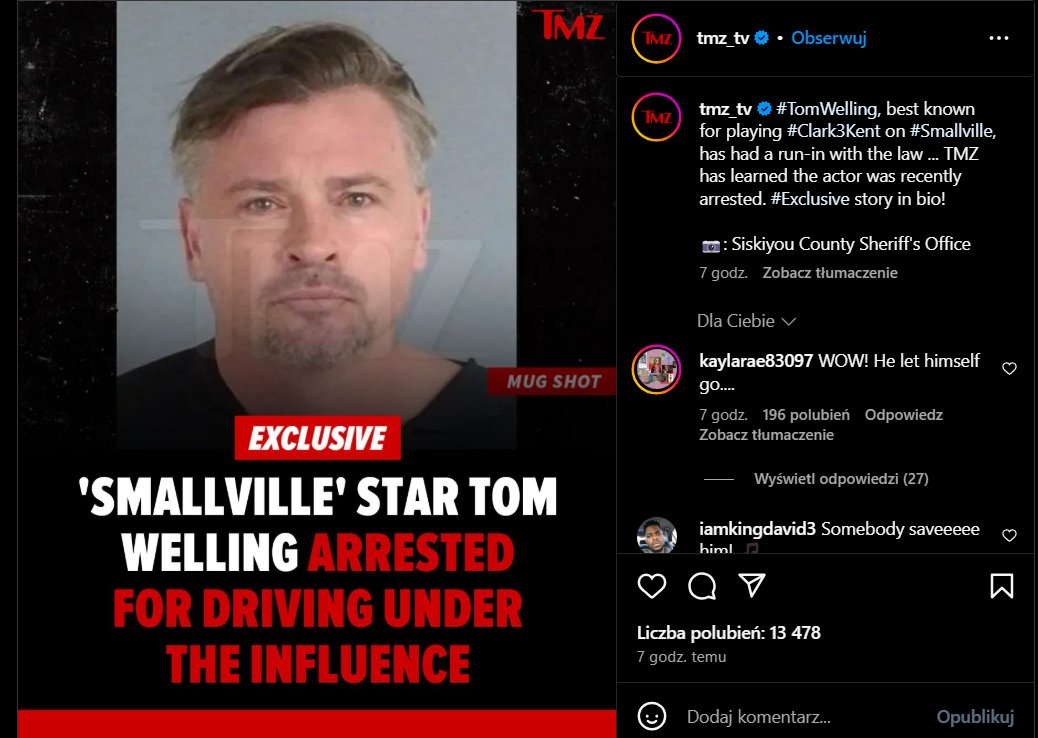Click Zobacz tłumaczenie under the caption
1038x738 pixels.
point(829,273)
